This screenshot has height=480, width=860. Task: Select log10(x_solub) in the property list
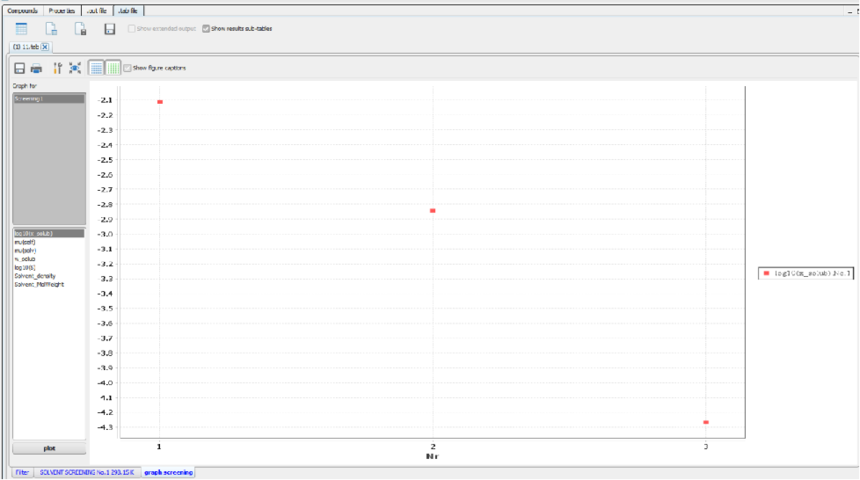tap(49, 234)
